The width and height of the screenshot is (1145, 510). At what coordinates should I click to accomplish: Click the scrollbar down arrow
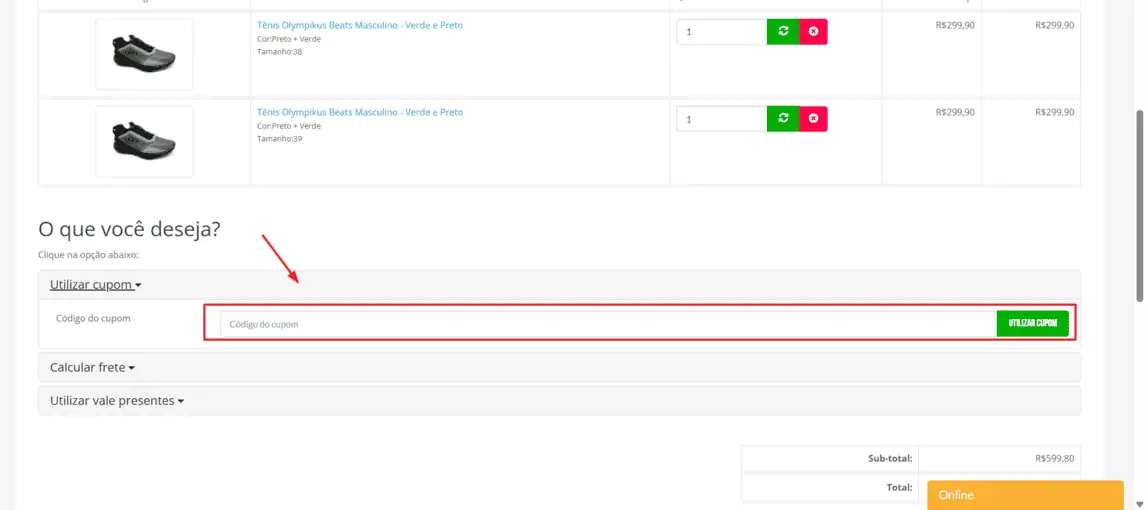pos(1138,503)
